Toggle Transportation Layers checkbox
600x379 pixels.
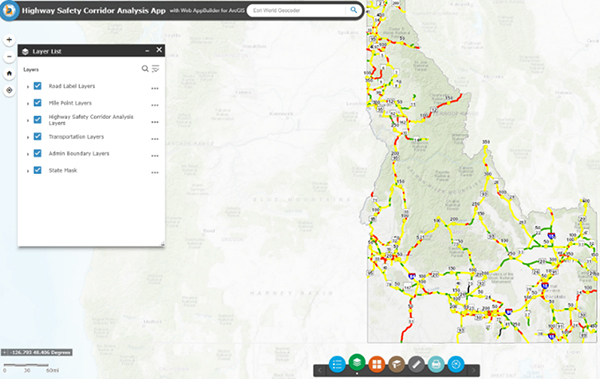point(38,136)
